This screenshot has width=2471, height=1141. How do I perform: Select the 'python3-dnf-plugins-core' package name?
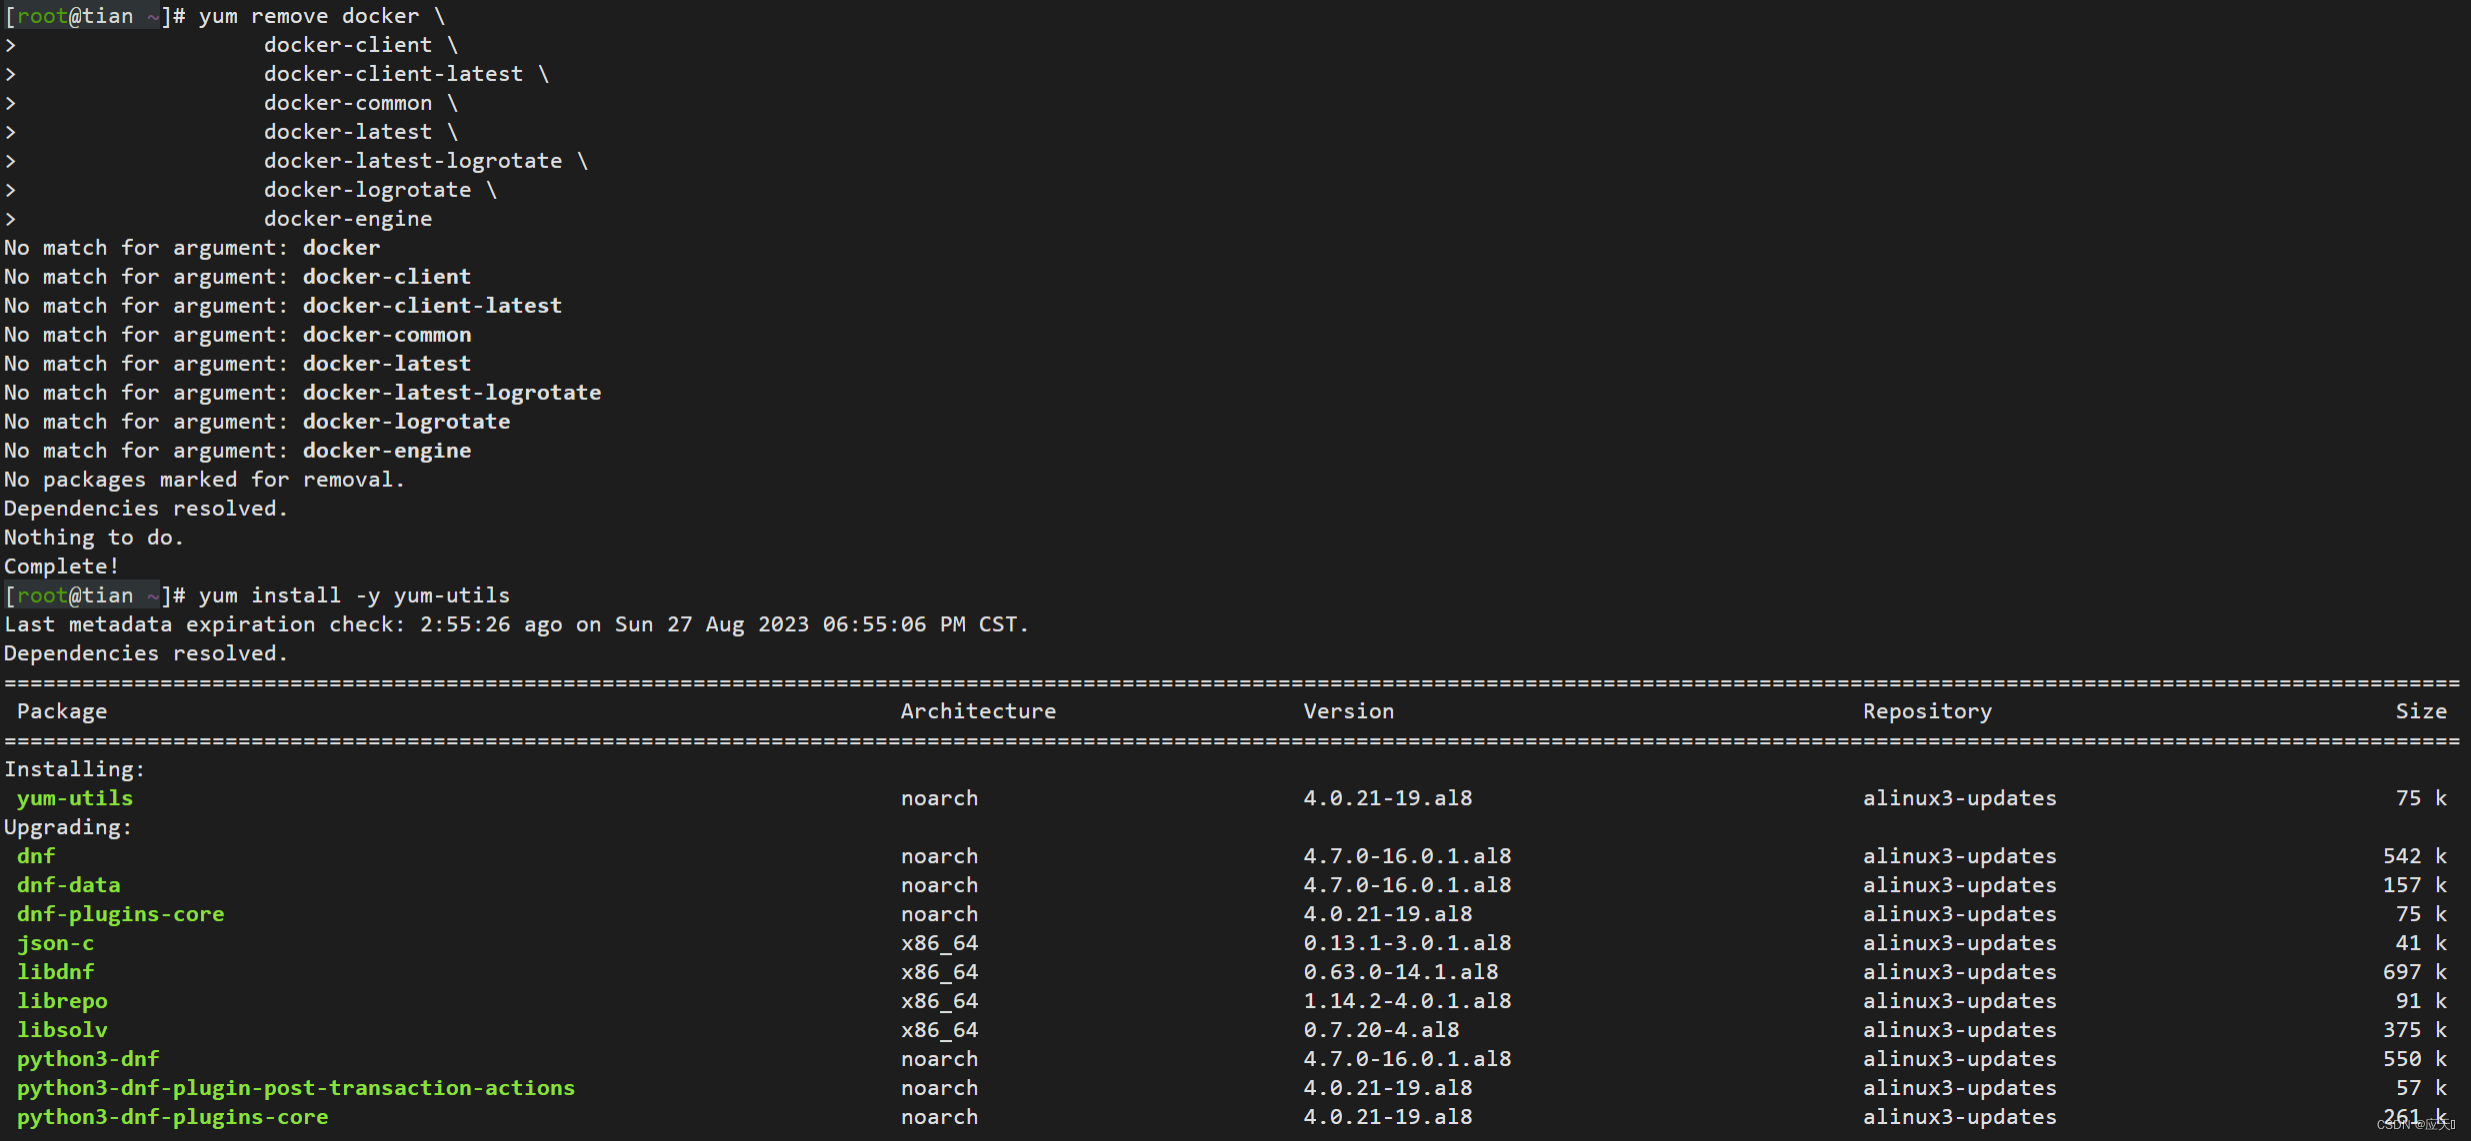click(x=172, y=1118)
